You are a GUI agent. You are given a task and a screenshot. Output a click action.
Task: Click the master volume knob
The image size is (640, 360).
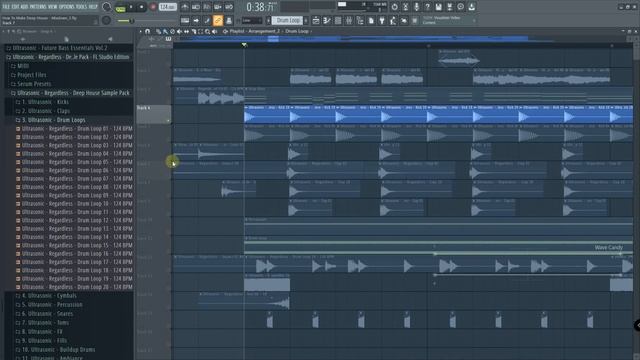(107, 7)
